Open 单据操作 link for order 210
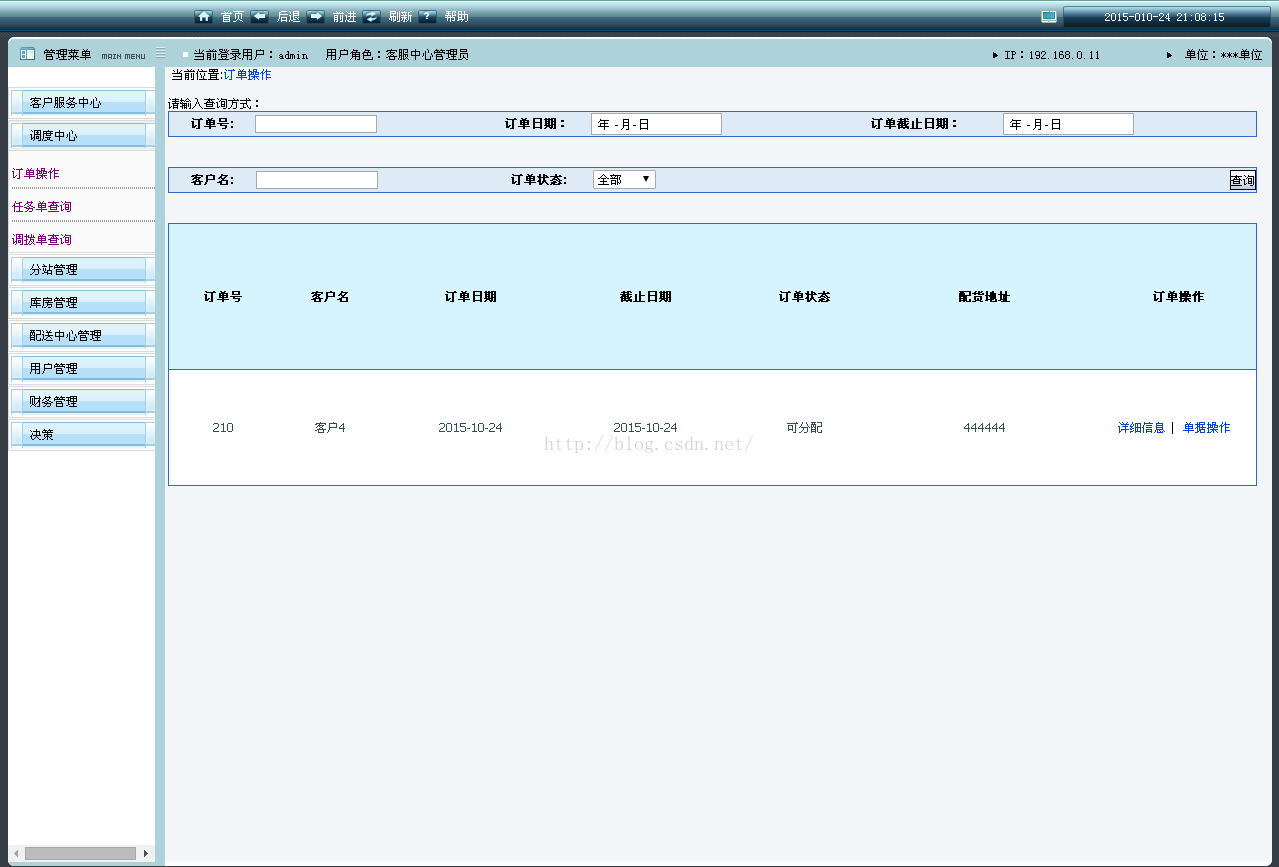Image resolution: width=1279 pixels, height=867 pixels. [1206, 428]
